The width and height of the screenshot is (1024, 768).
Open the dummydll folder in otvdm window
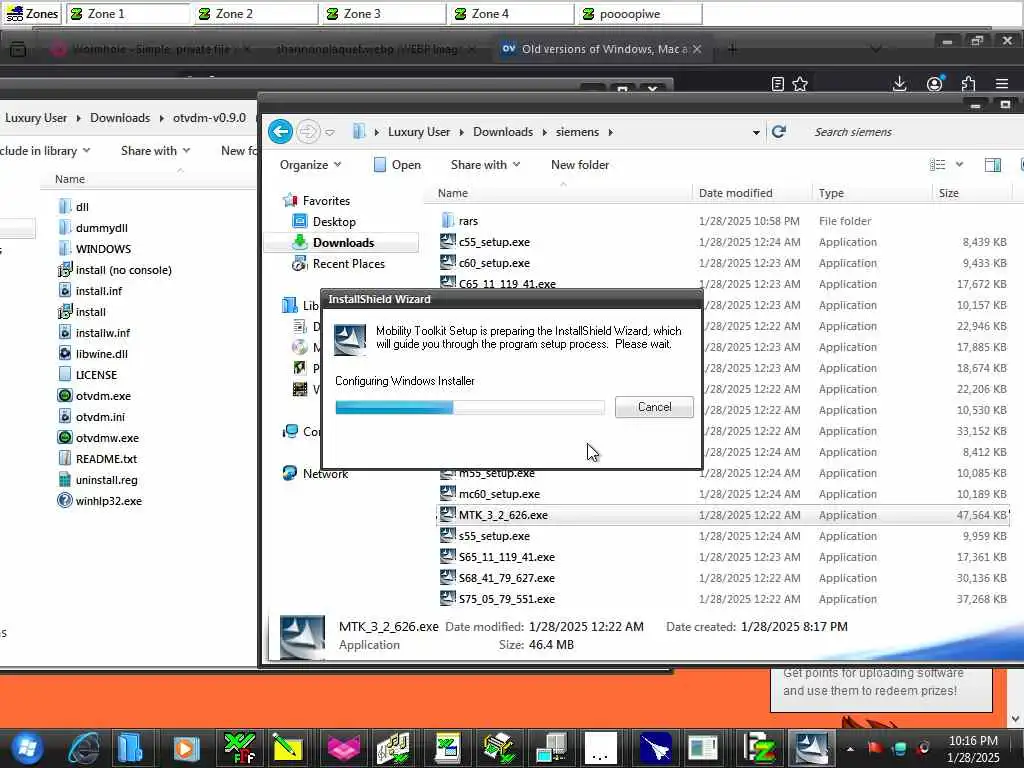(101, 228)
